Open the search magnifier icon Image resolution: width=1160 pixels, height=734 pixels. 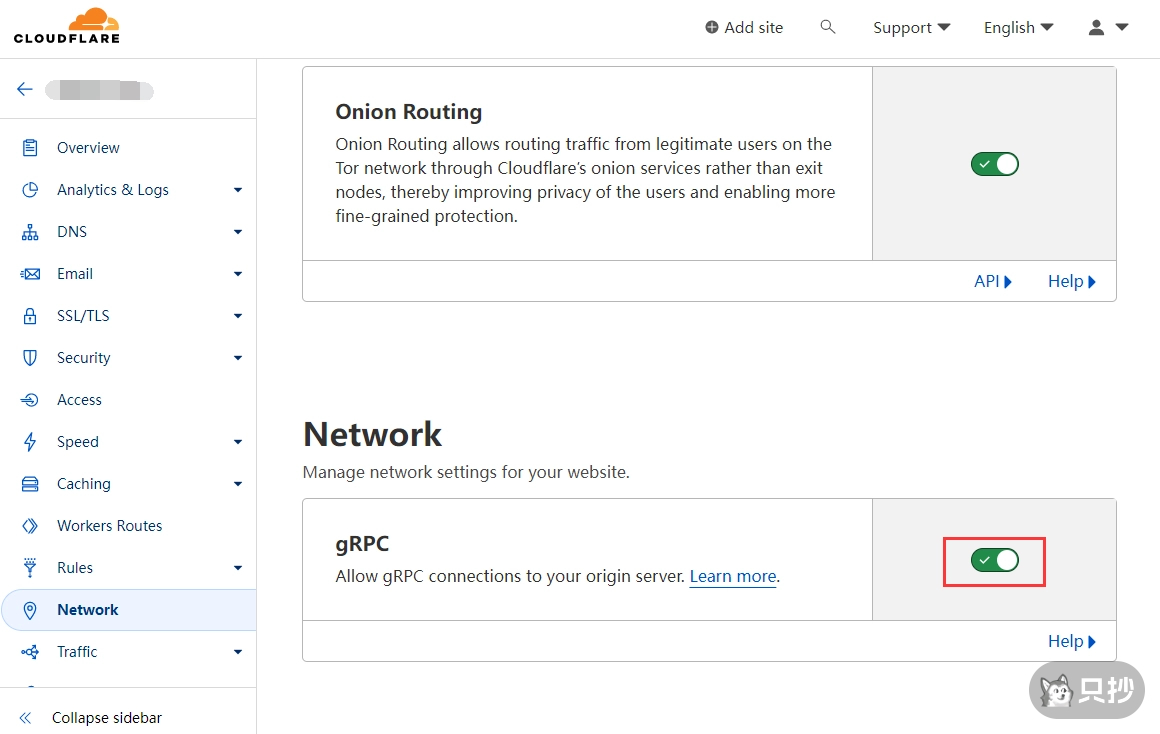pos(828,27)
